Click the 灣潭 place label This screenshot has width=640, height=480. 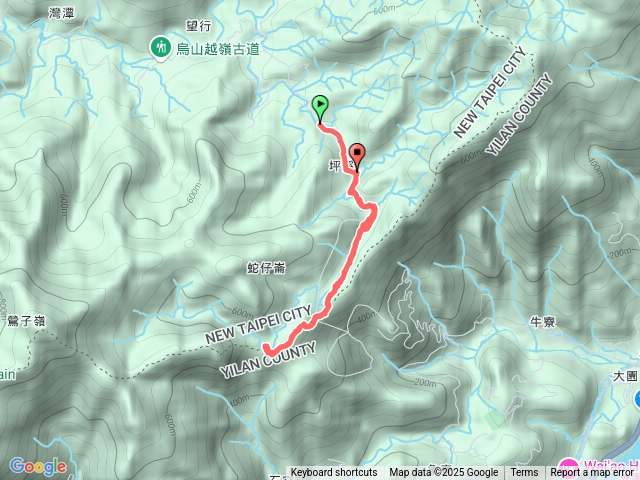coord(62,13)
